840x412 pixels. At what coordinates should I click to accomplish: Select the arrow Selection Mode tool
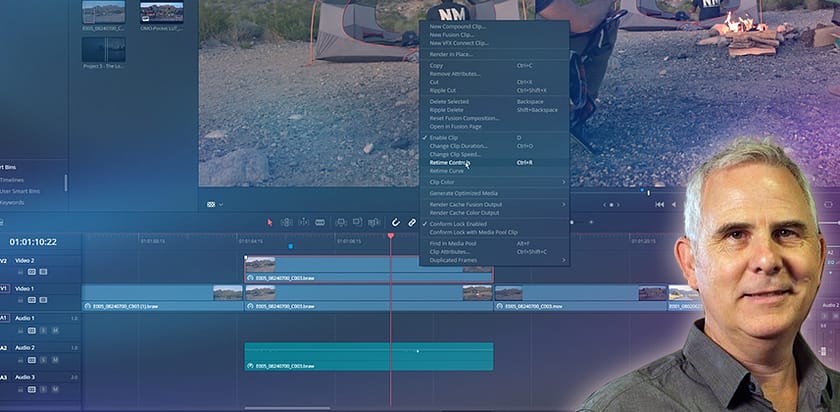pyautogui.click(x=270, y=222)
